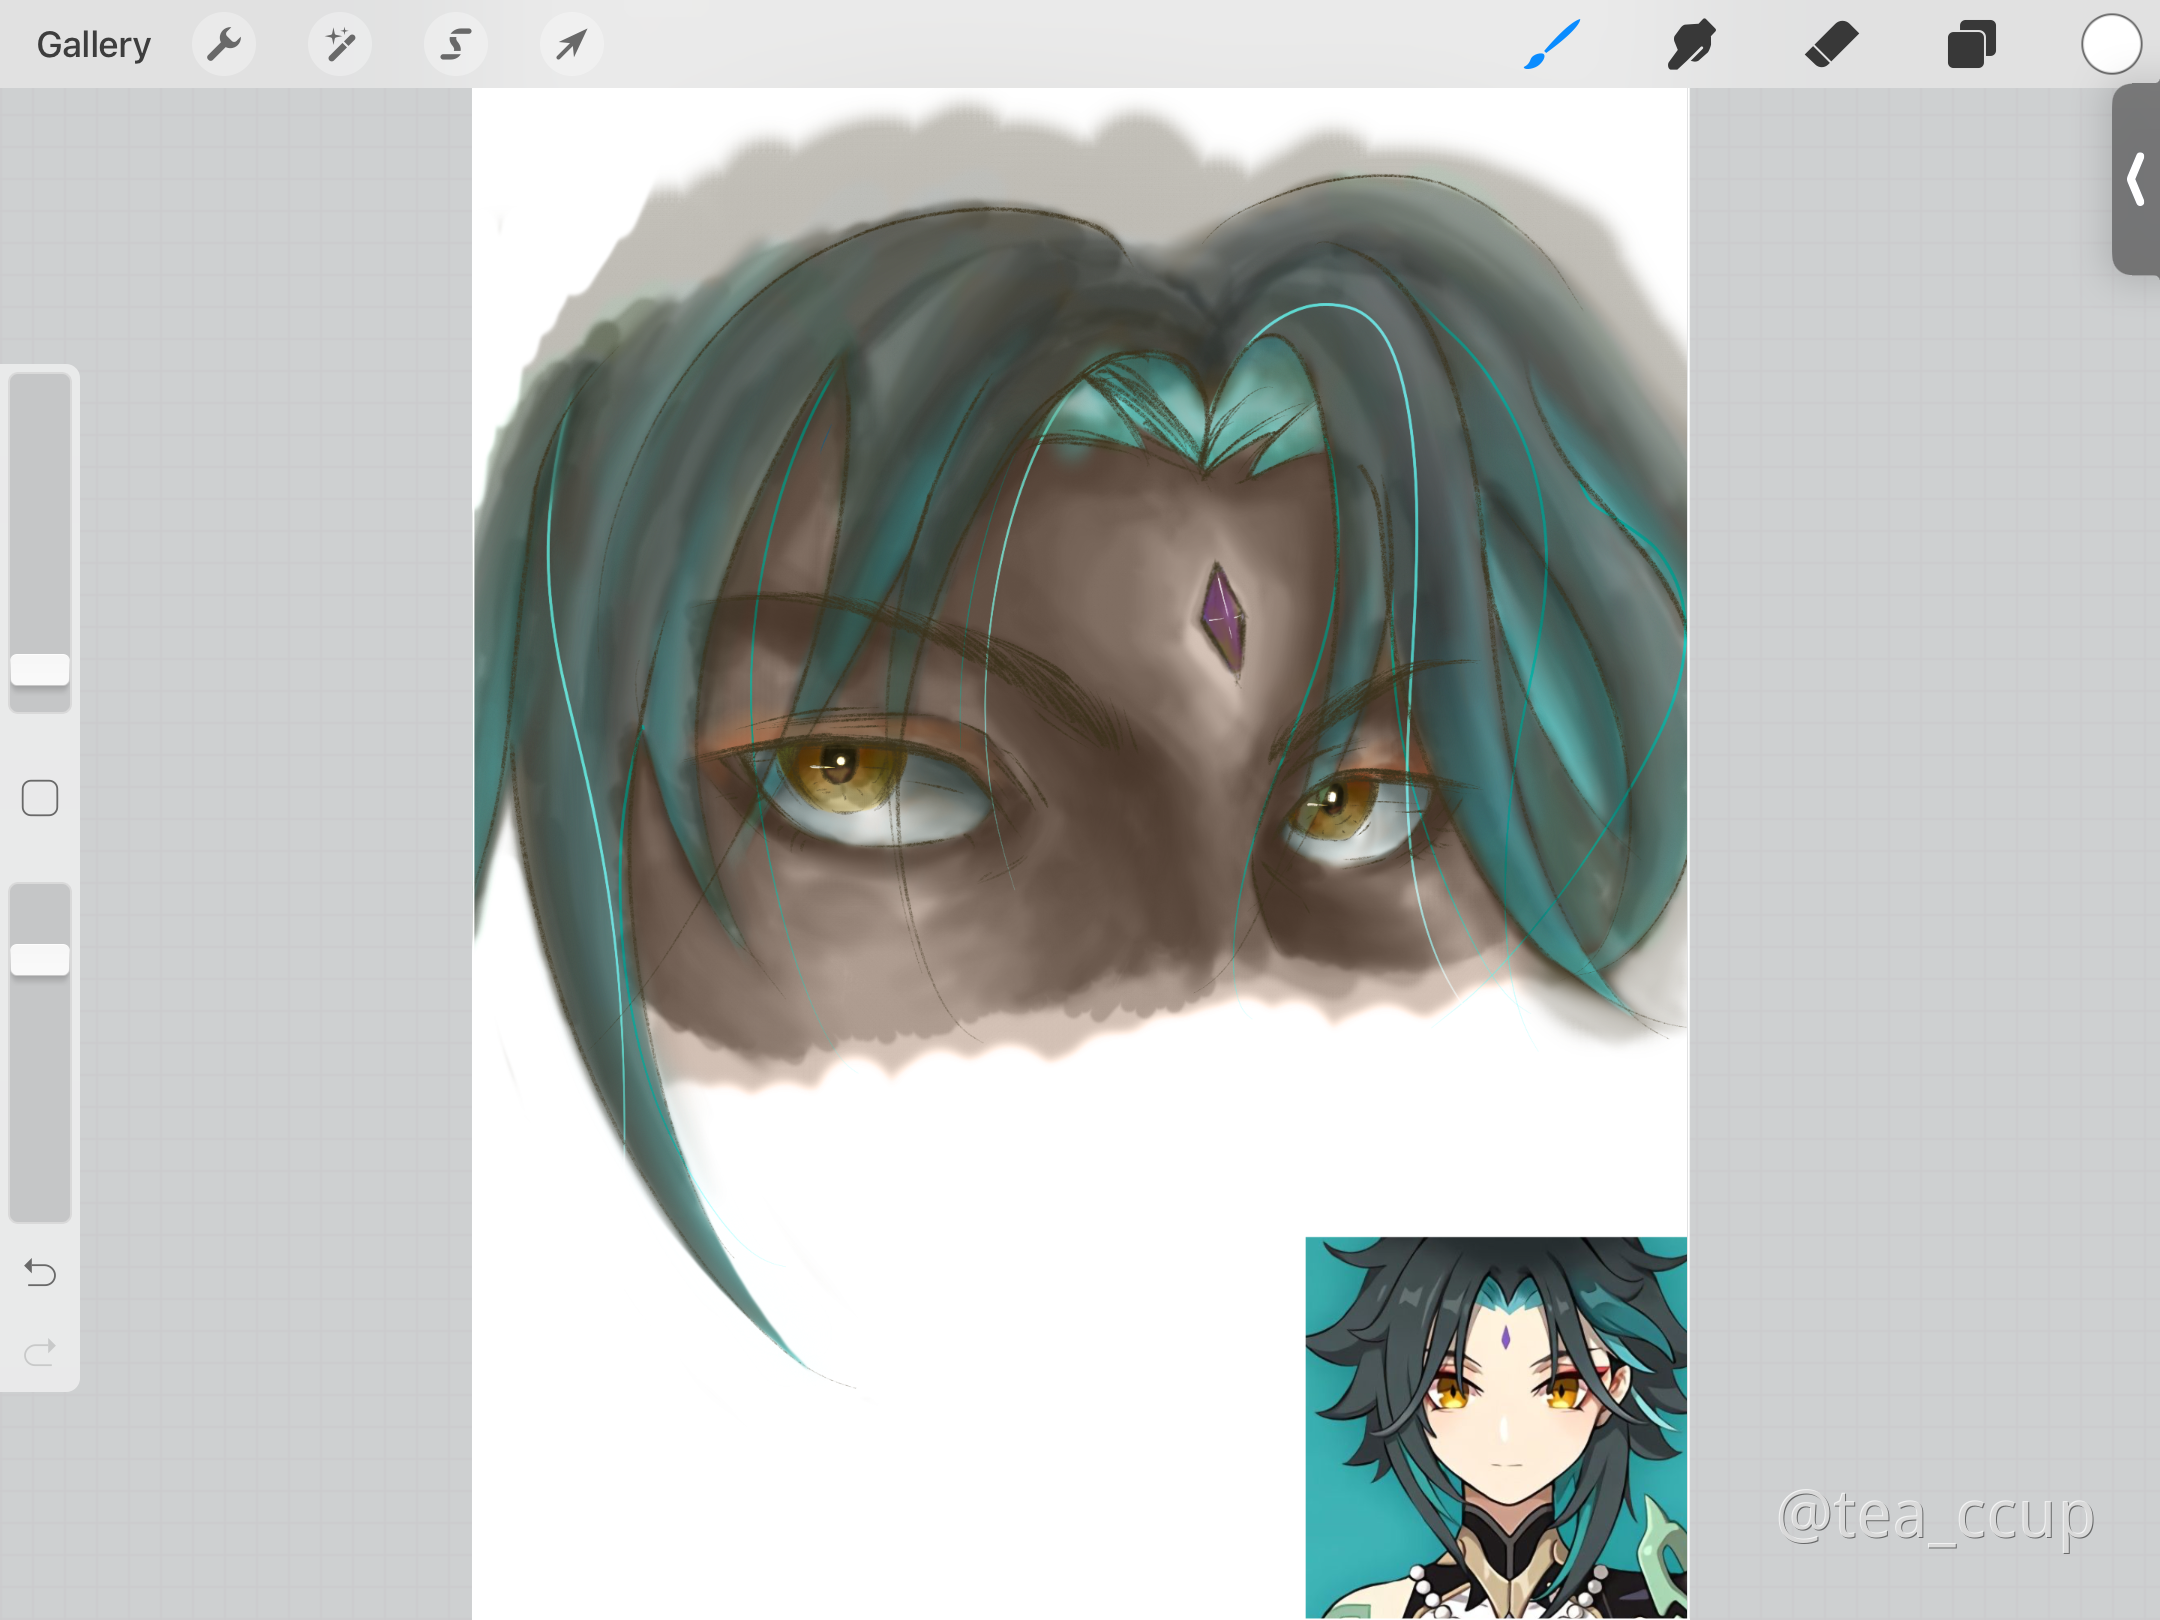2160x1620 pixels.
Task: Open the Actions wrench menu
Action: (x=224, y=44)
